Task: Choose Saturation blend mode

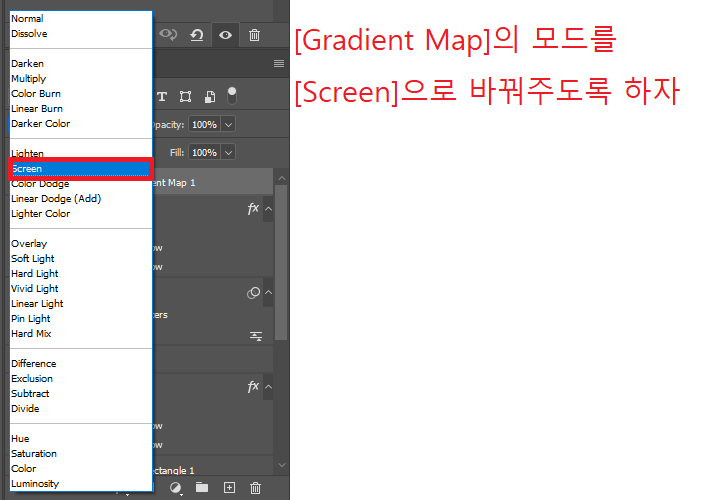Action: click(x=81, y=454)
